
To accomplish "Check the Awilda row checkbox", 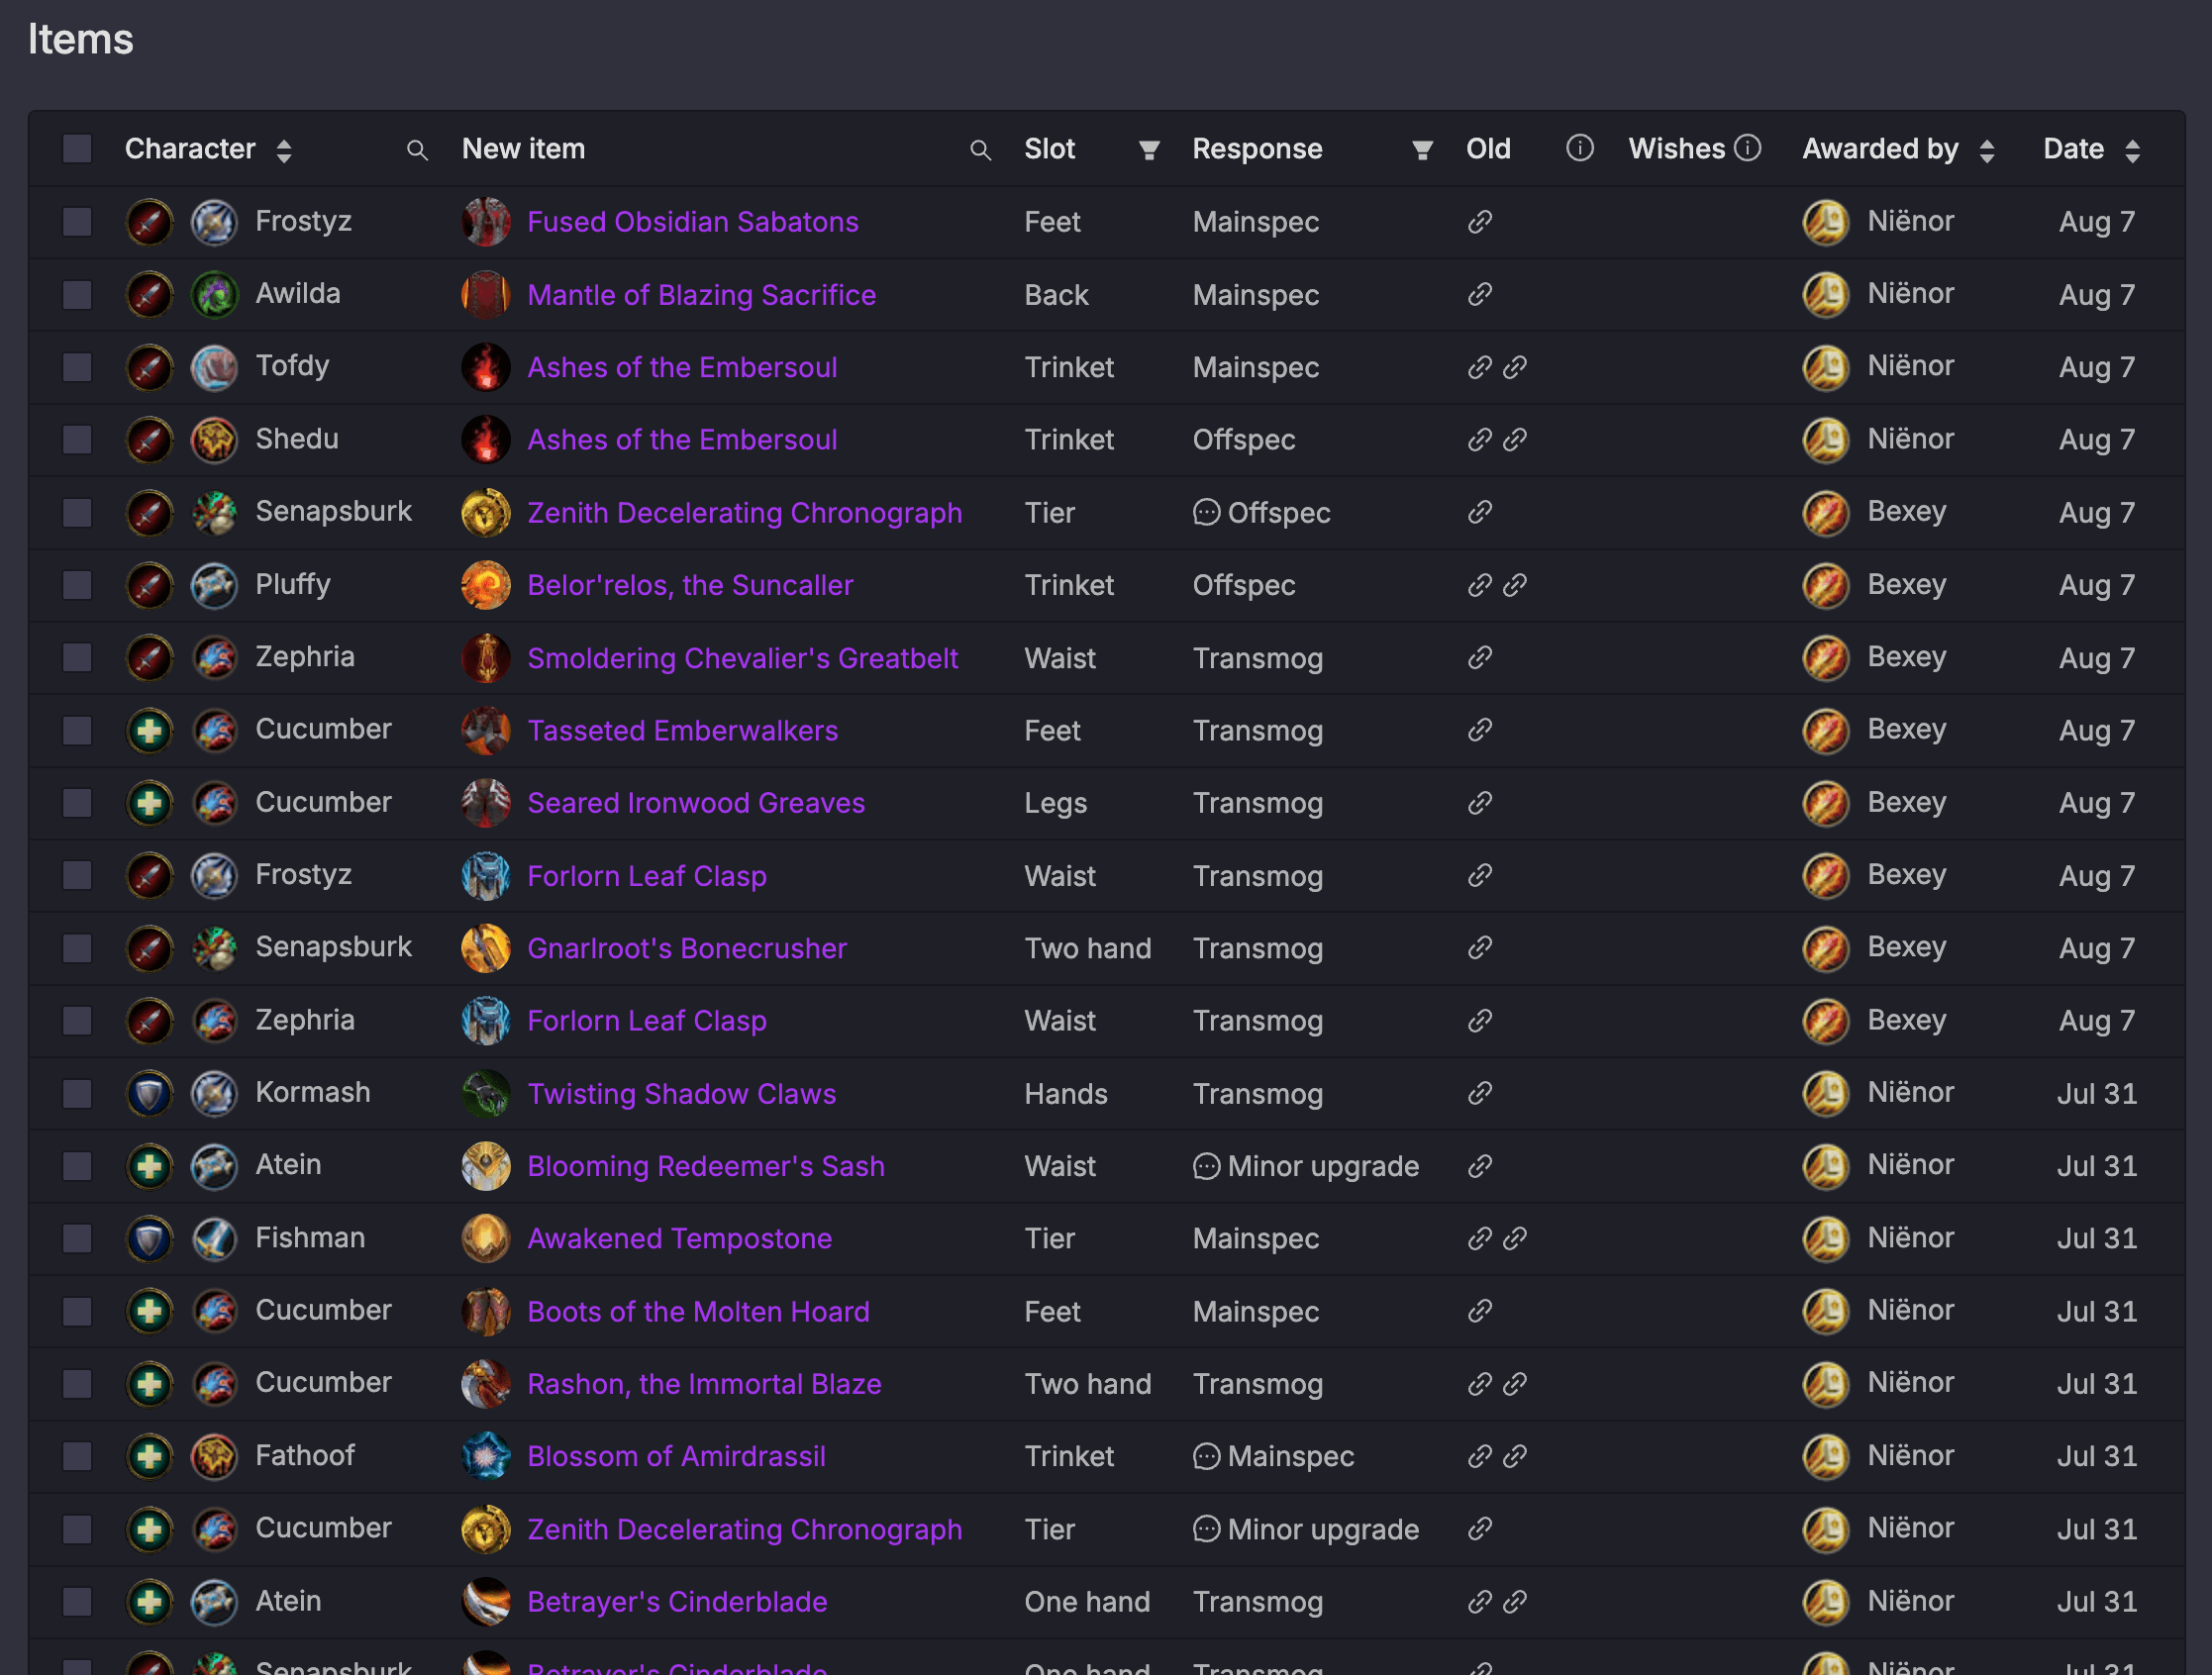I will pos(77,295).
